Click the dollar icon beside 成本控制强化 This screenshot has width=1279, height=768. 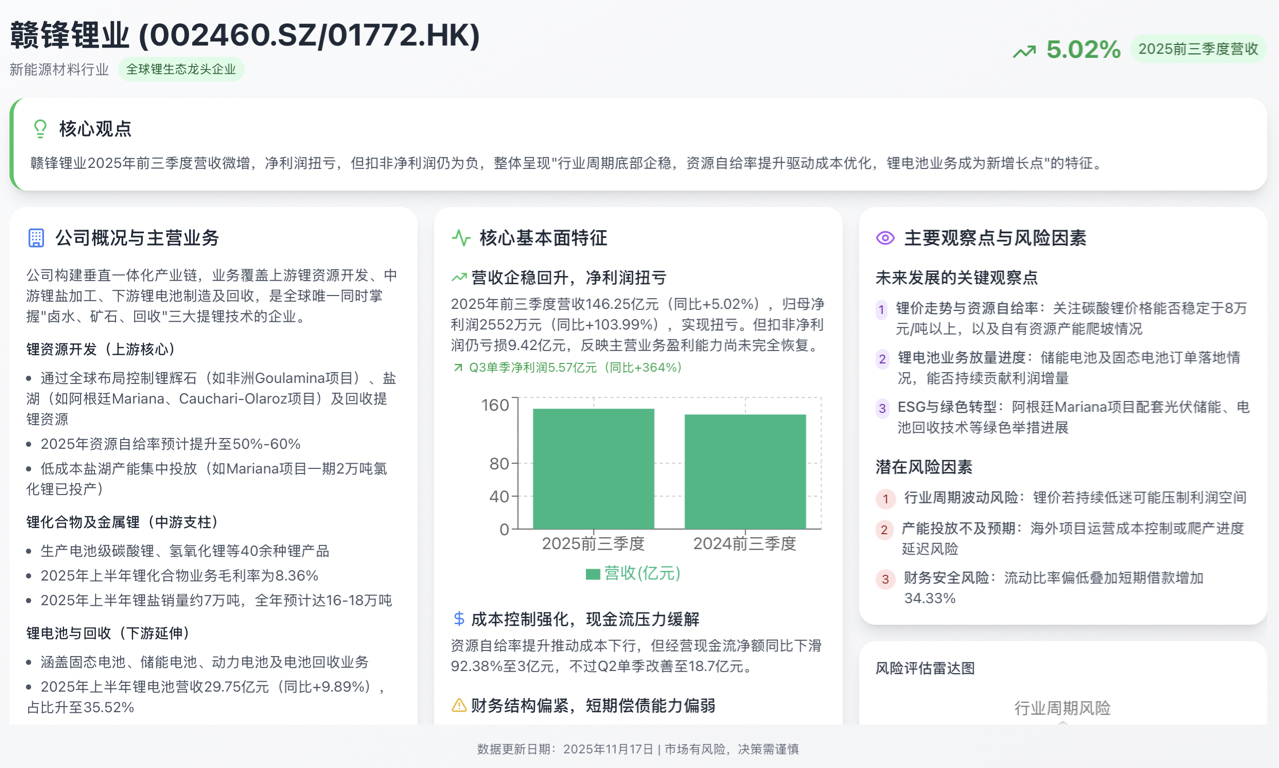(x=459, y=619)
